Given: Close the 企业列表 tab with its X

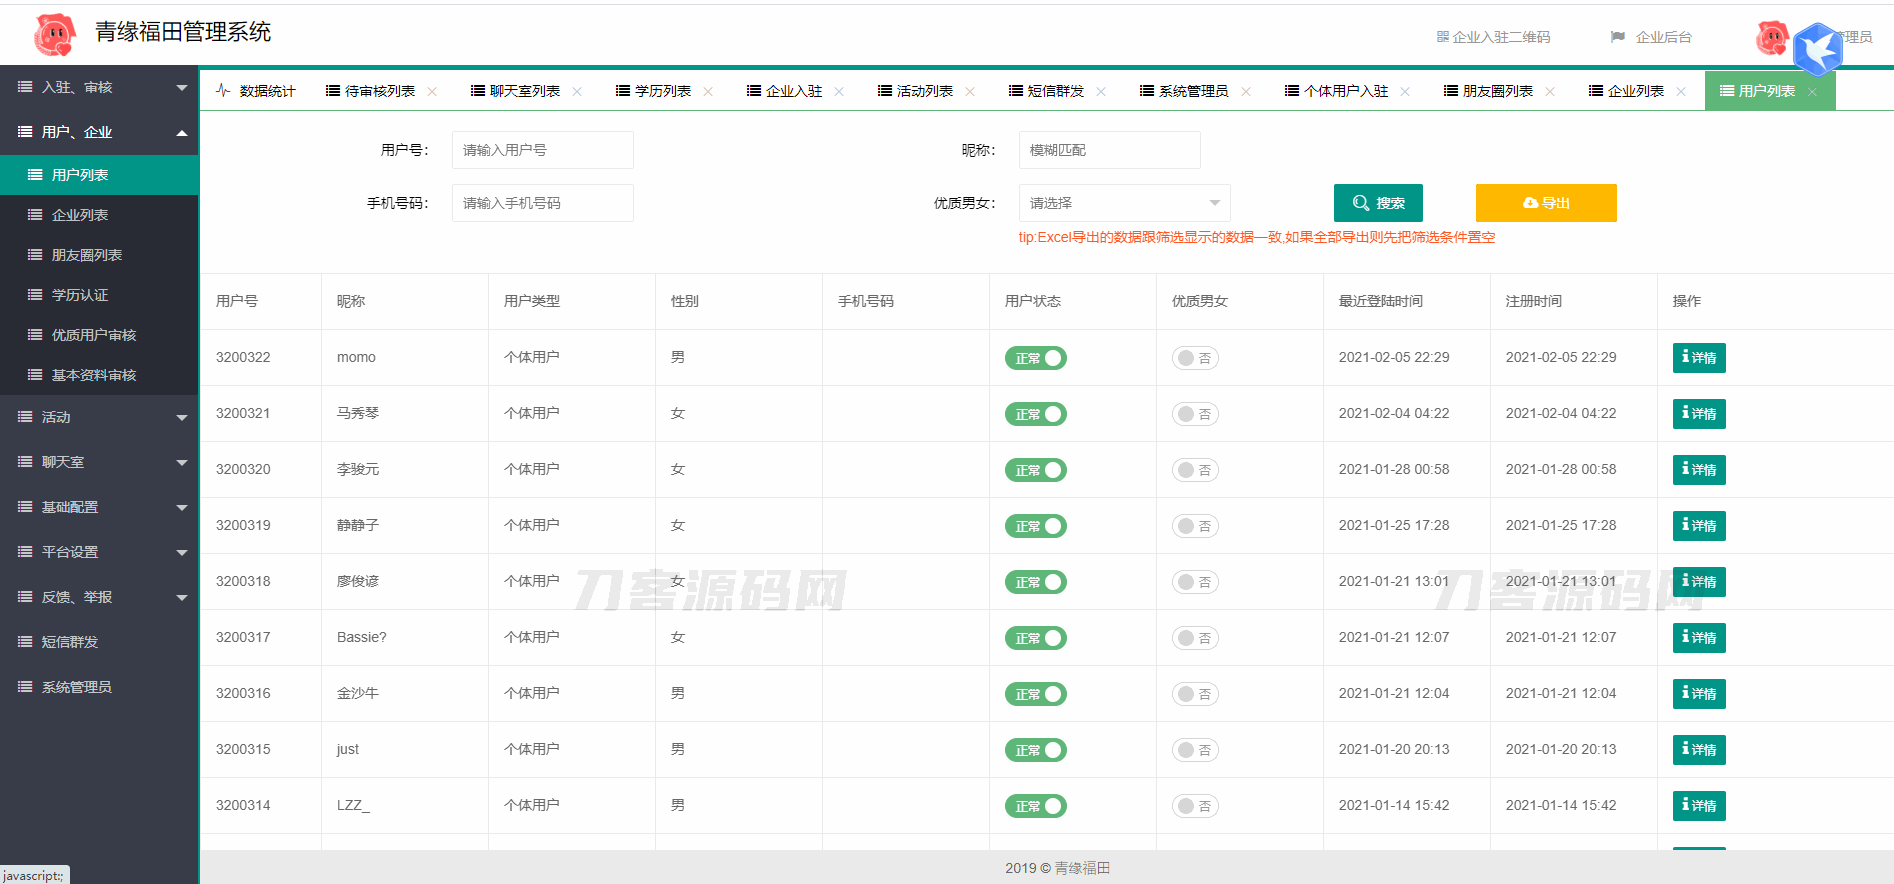Looking at the screenshot, I should coord(1681,91).
